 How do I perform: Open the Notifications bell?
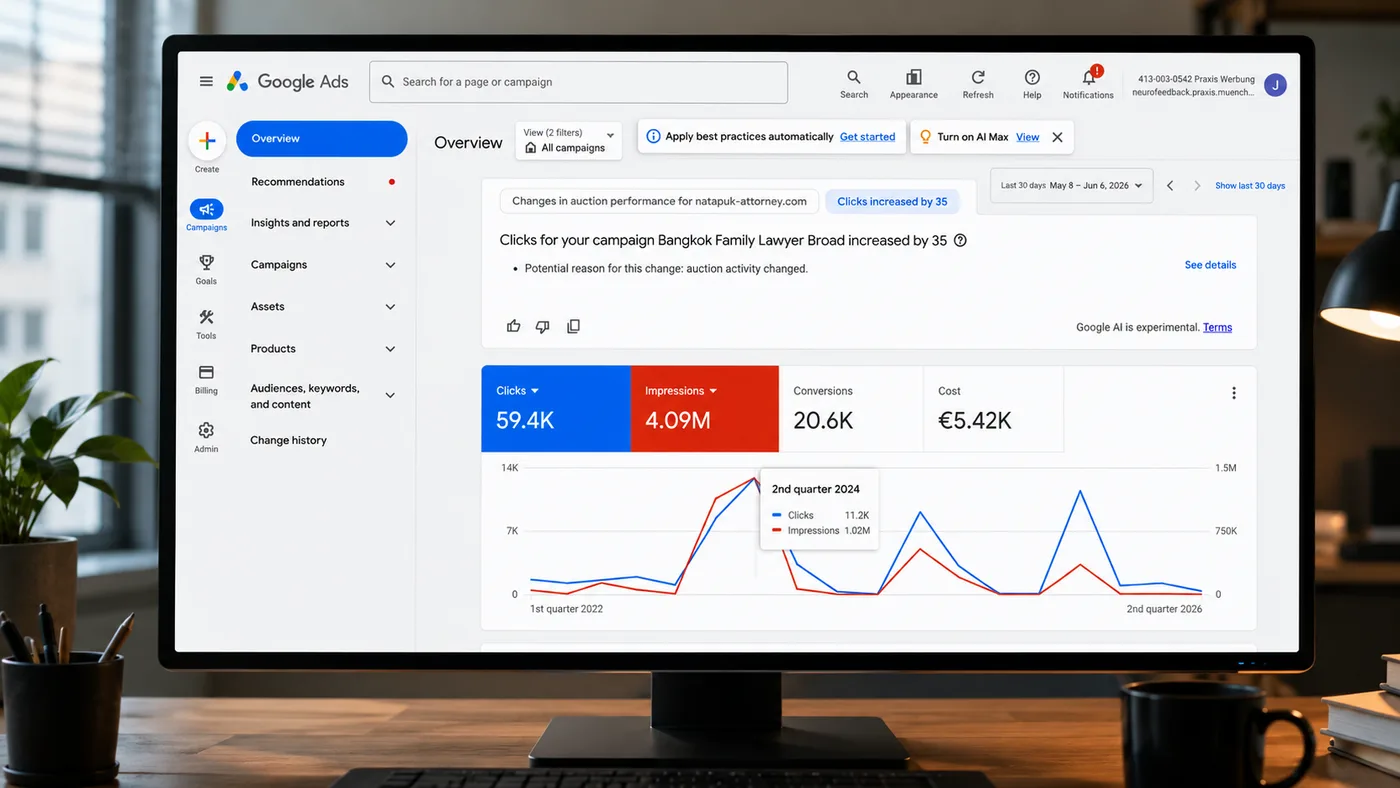point(1088,84)
